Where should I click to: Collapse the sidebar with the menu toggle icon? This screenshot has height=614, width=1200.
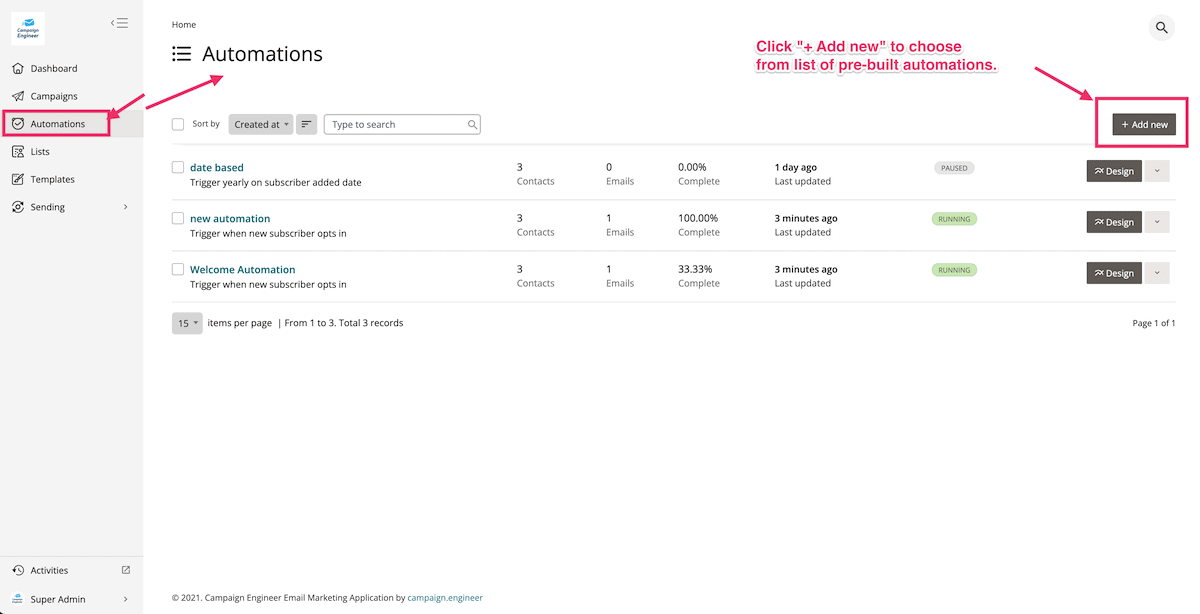[x=119, y=23]
